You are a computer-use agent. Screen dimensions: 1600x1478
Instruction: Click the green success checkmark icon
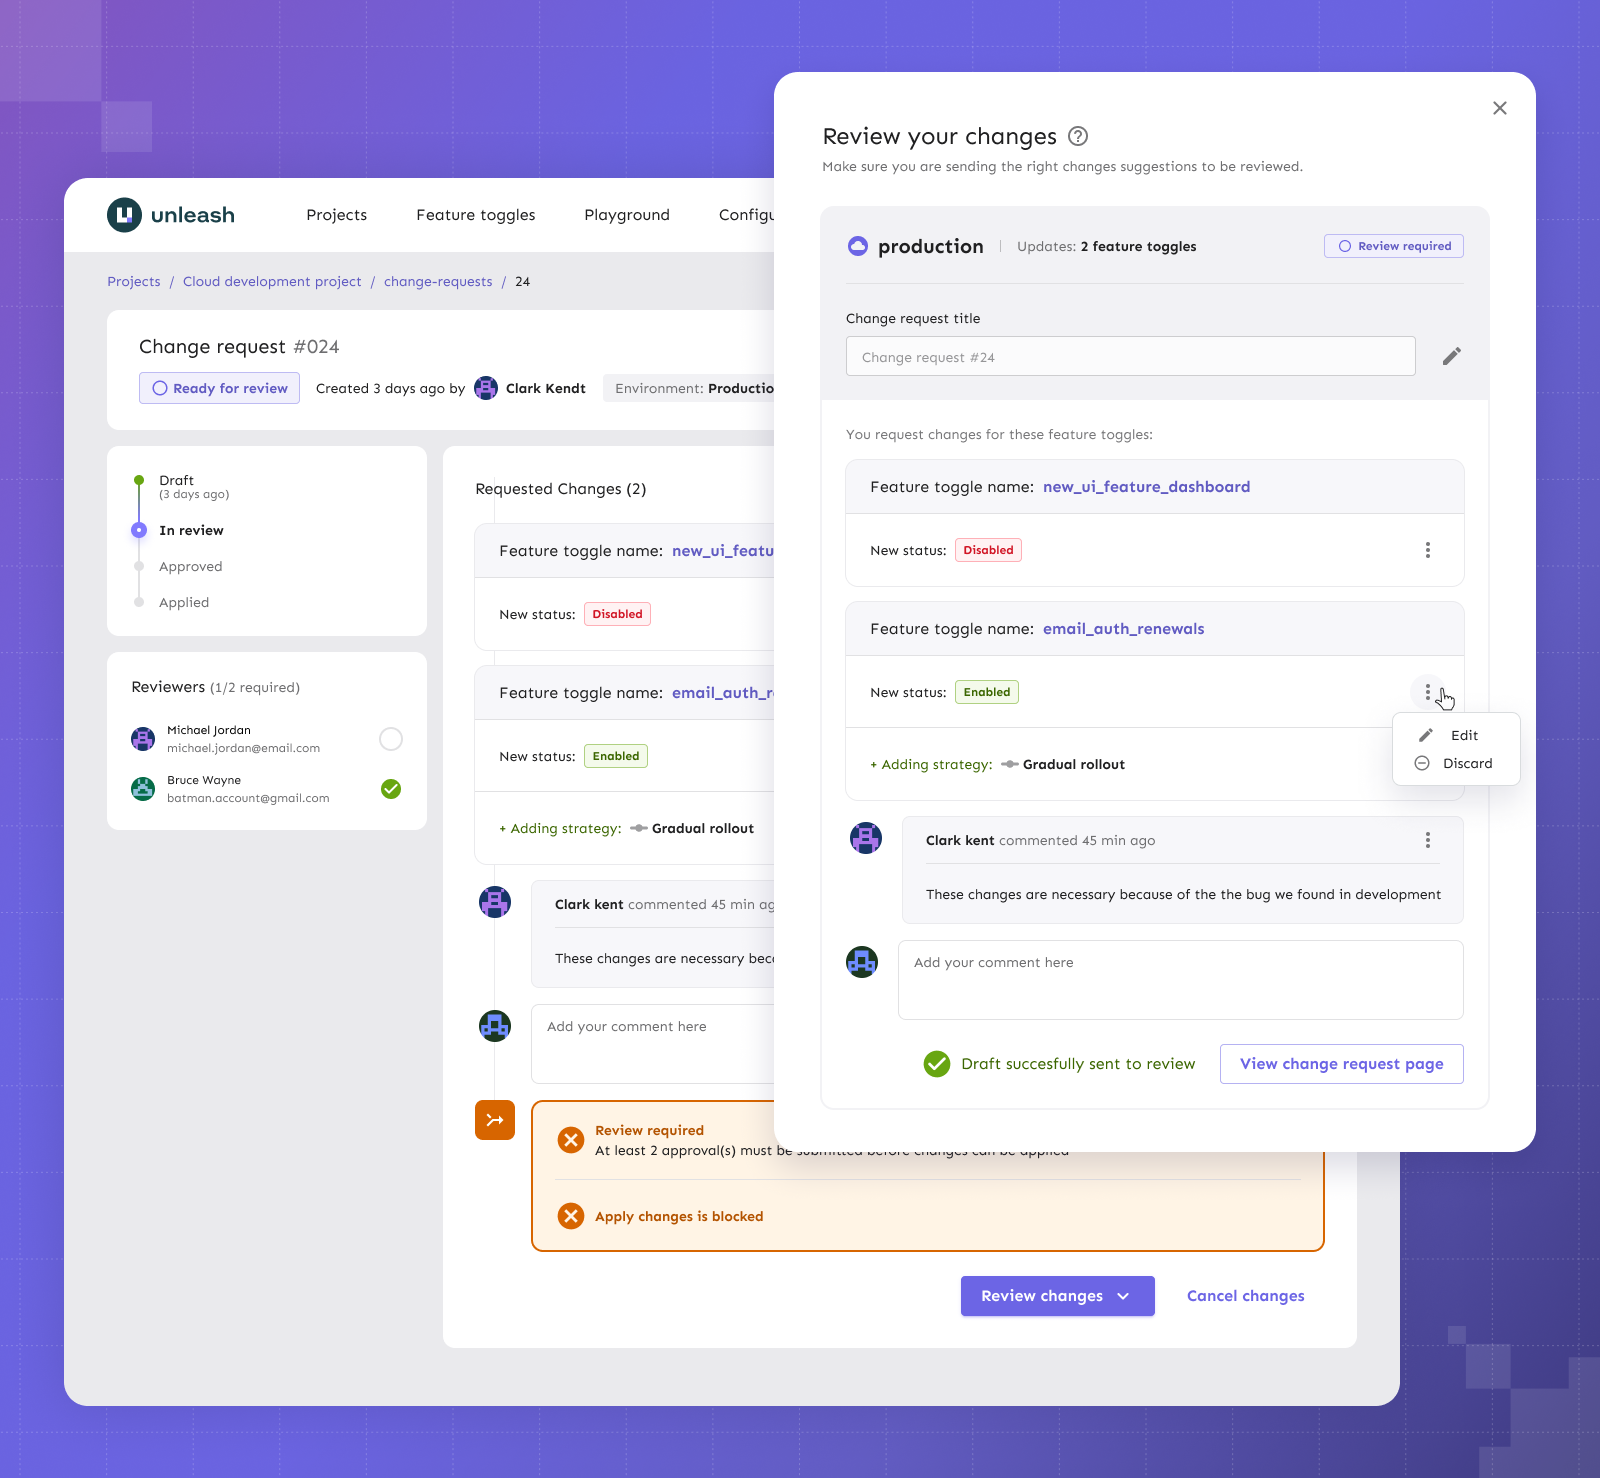937,1064
